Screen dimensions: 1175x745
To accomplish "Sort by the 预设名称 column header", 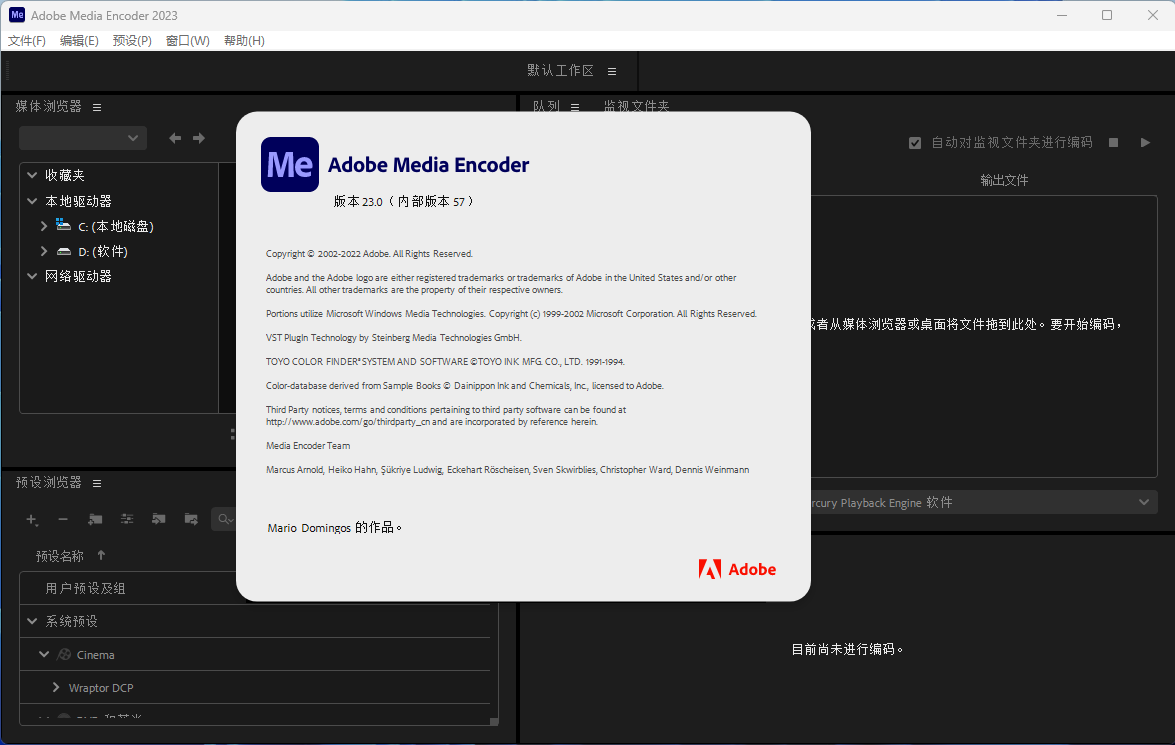I will coord(60,556).
